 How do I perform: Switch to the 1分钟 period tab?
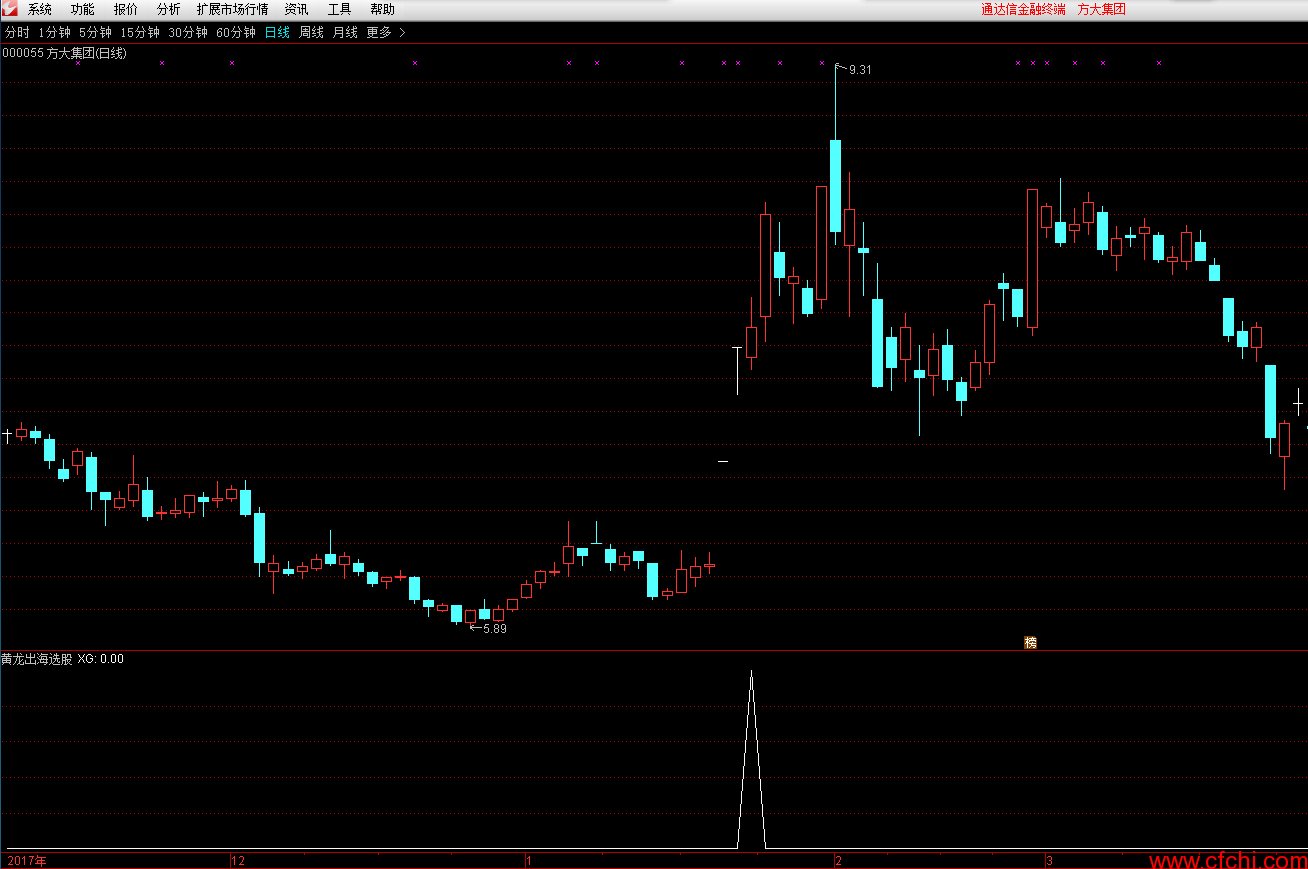click(54, 32)
